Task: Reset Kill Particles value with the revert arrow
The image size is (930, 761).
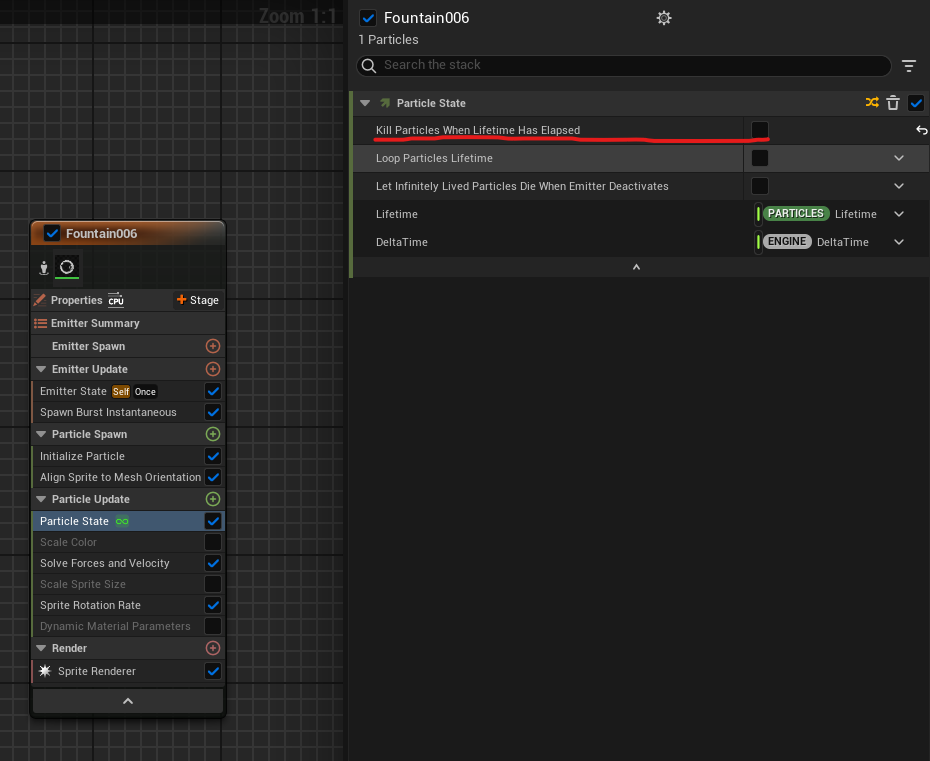Action: click(921, 131)
